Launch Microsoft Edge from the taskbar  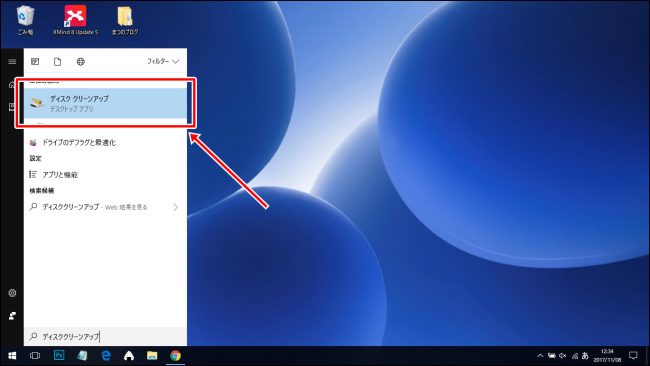106,356
